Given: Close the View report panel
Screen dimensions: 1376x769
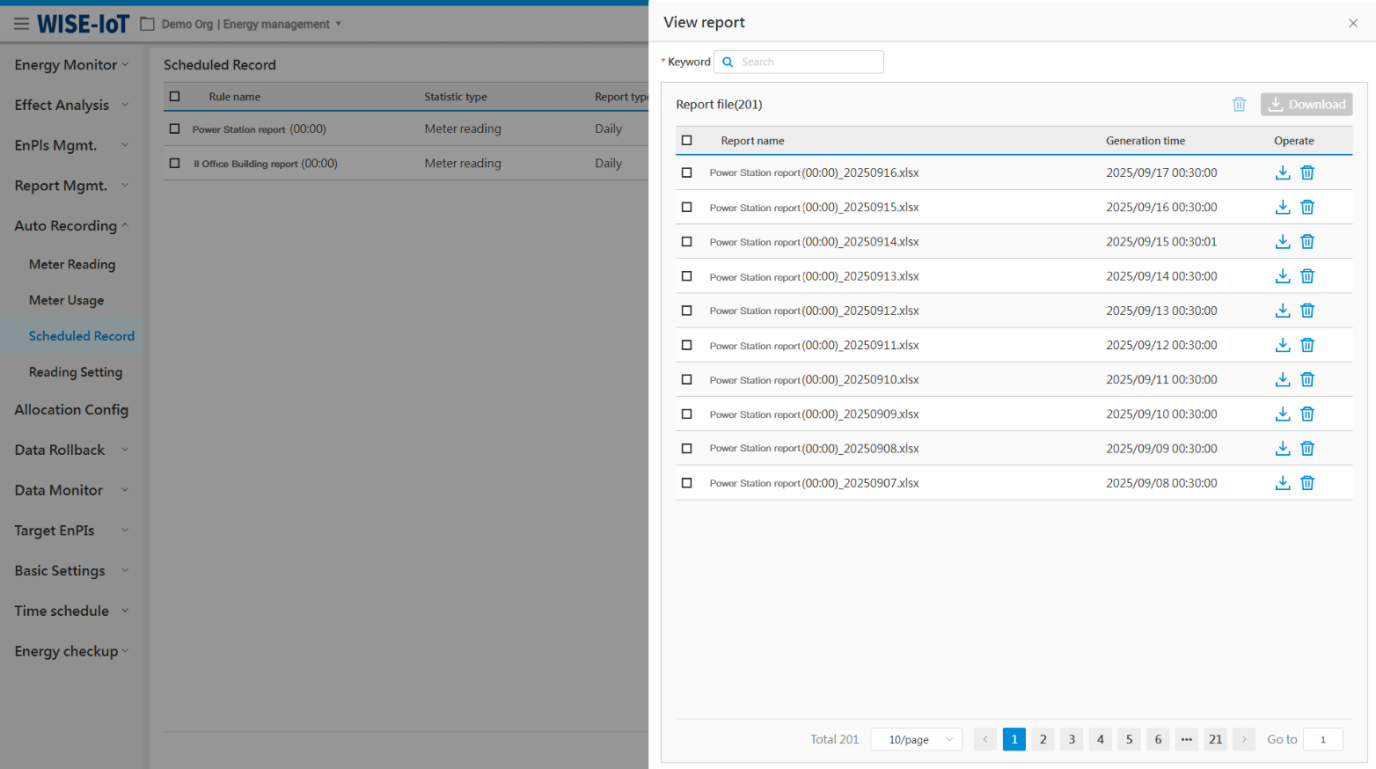Looking at the screenshot, I should 1353,23.
